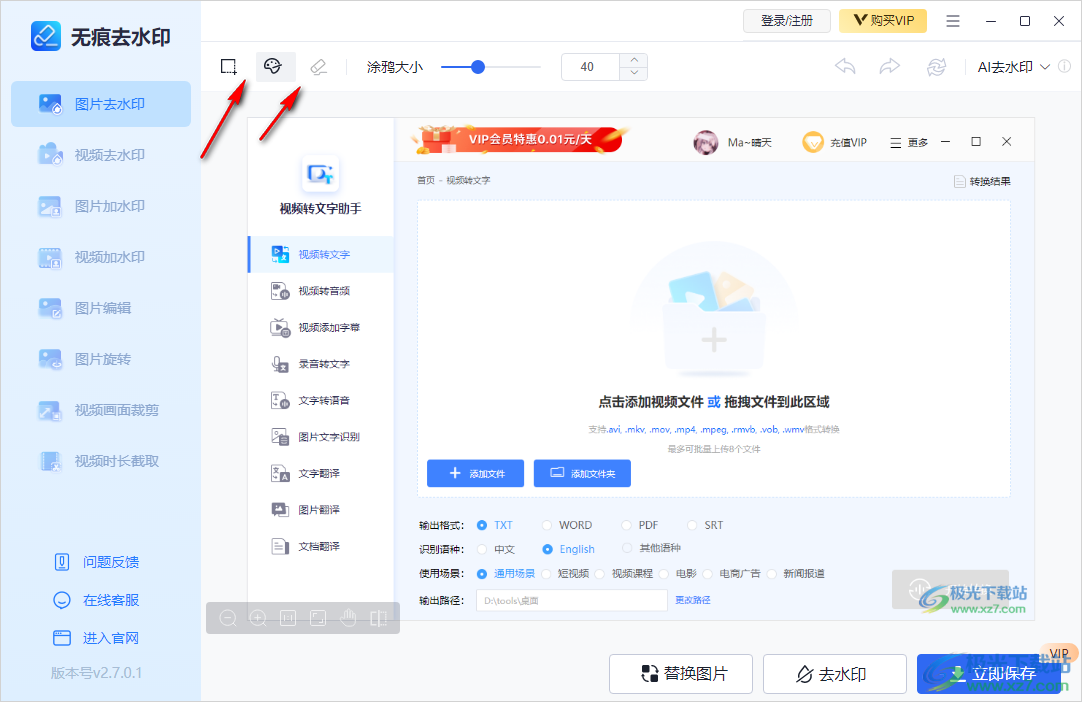Click the 更改路径 link in image
The width and height of the screenshot is (1082, 702).
tap(693, 601)
